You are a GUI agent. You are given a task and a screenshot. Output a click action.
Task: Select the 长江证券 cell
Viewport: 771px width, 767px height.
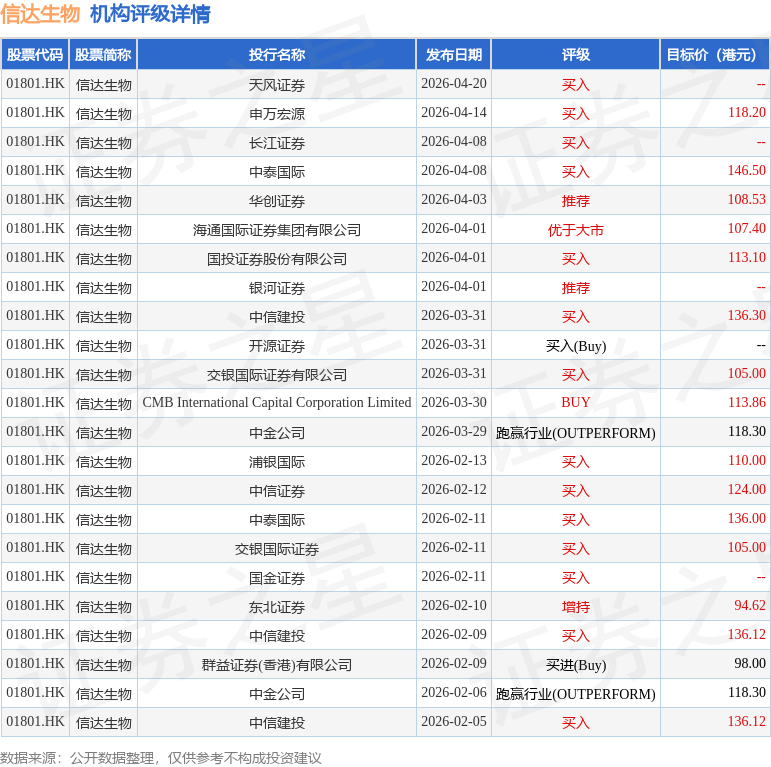click(x=277, y=143)
